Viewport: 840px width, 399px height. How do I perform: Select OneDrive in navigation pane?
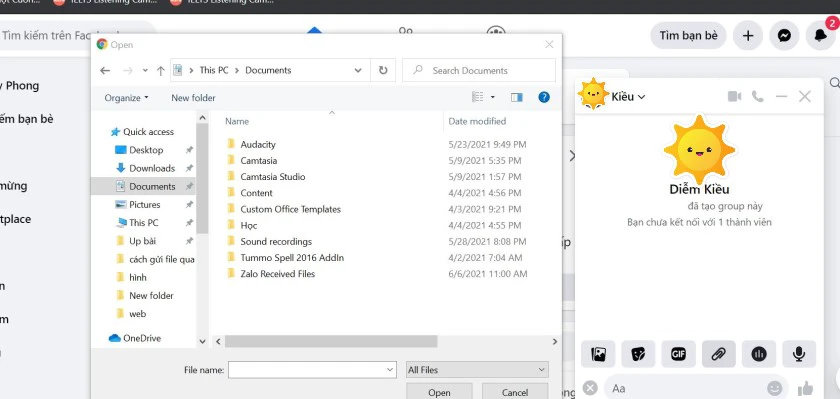135,338
